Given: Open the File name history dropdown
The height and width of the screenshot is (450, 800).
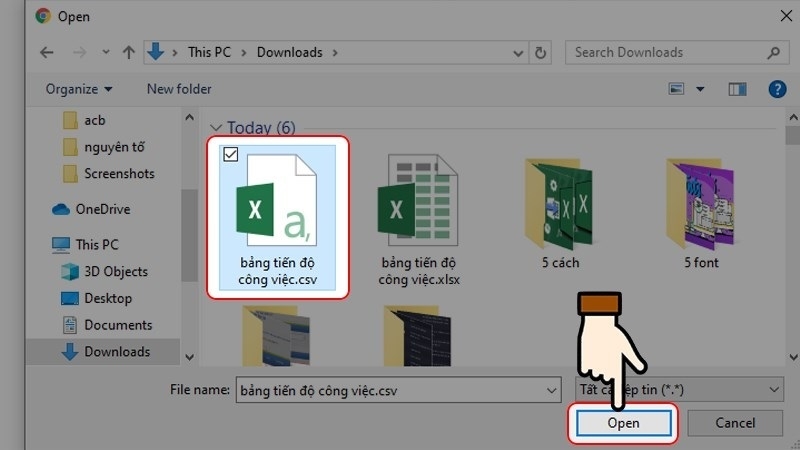Looking at the screenshot, I should point(551,390).
